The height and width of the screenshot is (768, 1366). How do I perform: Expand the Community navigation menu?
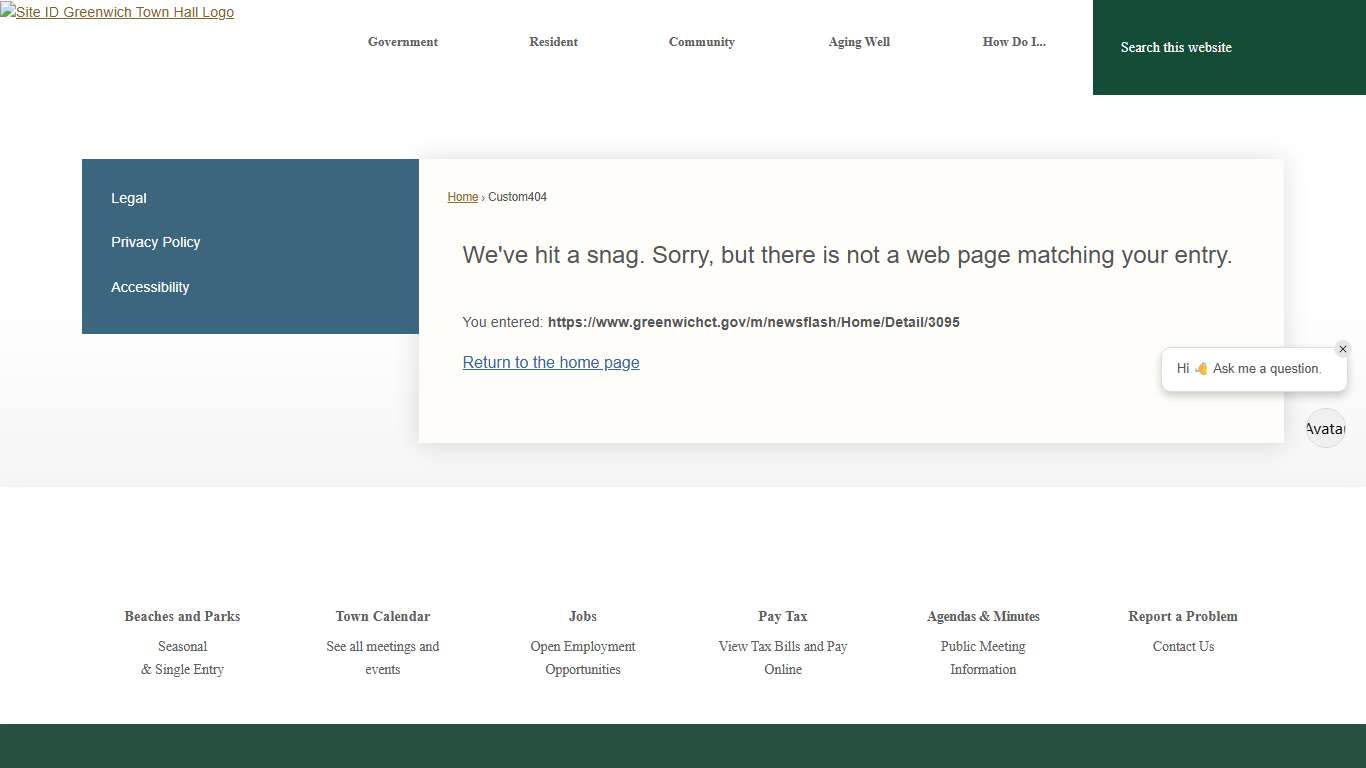(701, 42)
